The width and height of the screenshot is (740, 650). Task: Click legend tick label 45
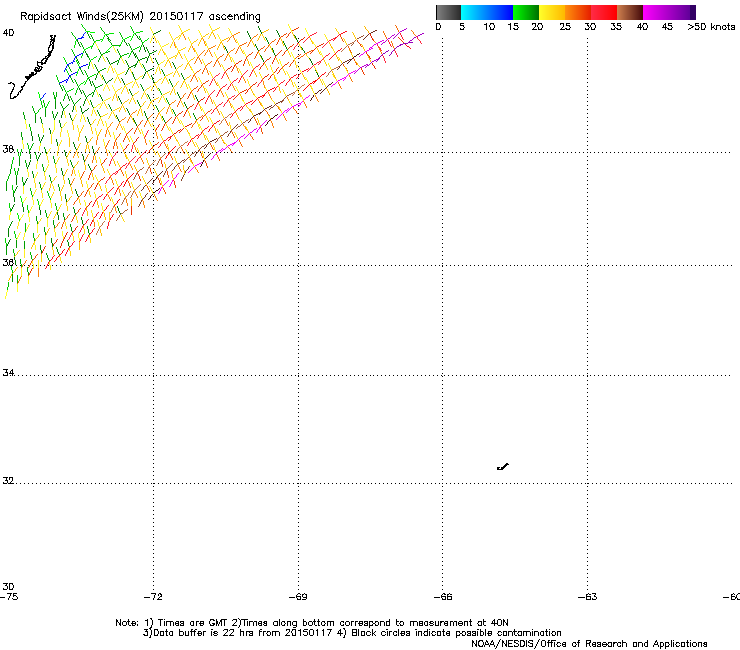[x=667, y=27]
